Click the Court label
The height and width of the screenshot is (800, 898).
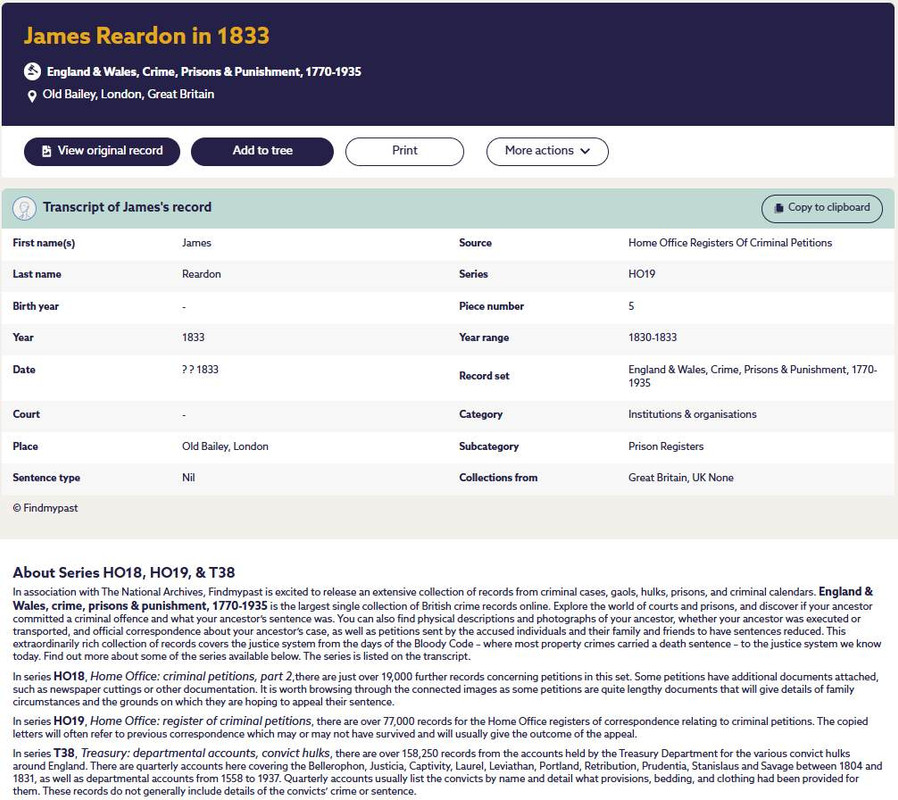(x=26, y=414)
